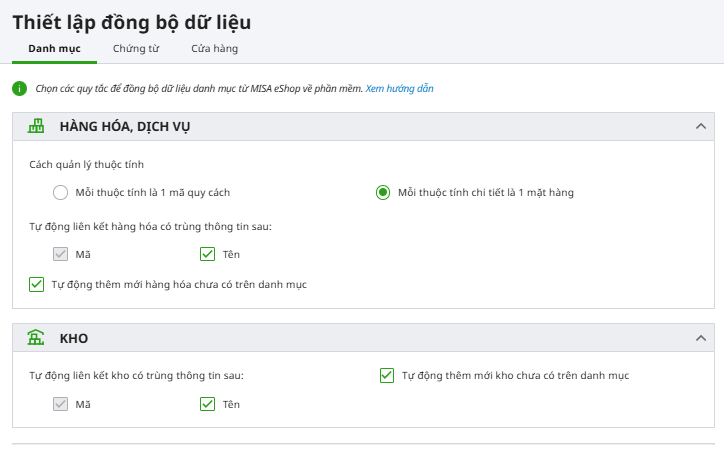The height and width of the screenshot is (451, 724).
Task: Click the green info icon
Action: [19, 89]
